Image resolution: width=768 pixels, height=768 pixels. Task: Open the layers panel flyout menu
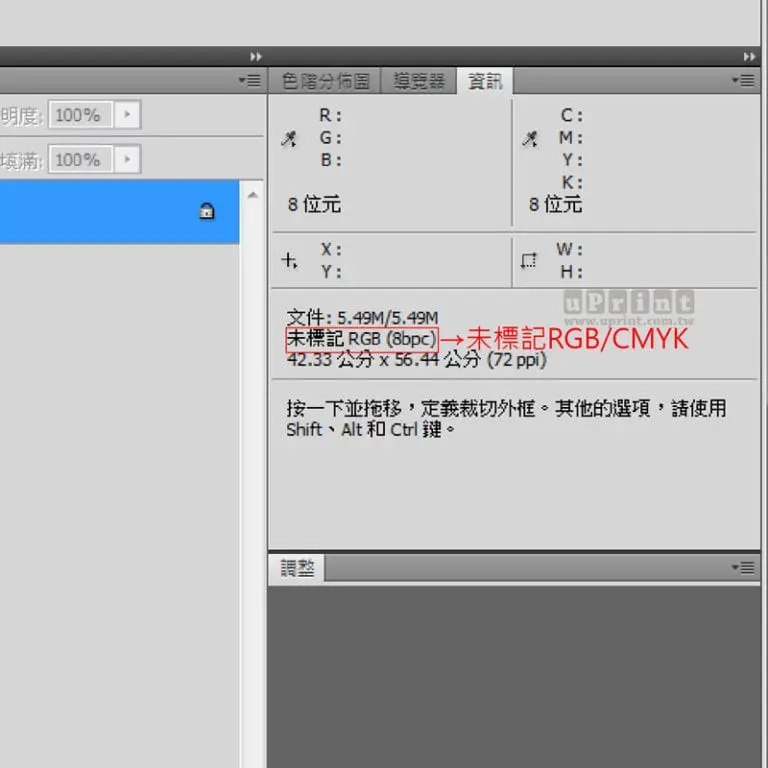pyautogui.click(x=250, y=80)
